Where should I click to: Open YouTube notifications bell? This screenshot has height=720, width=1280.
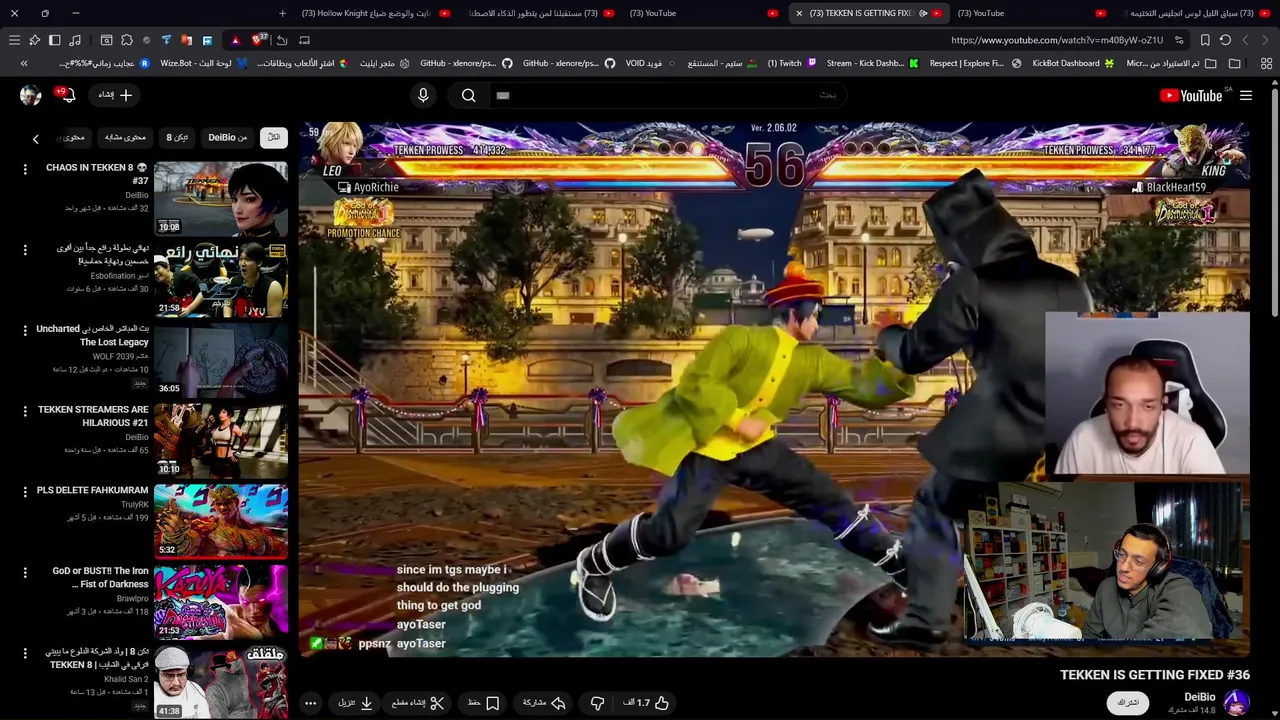[67, 95]
